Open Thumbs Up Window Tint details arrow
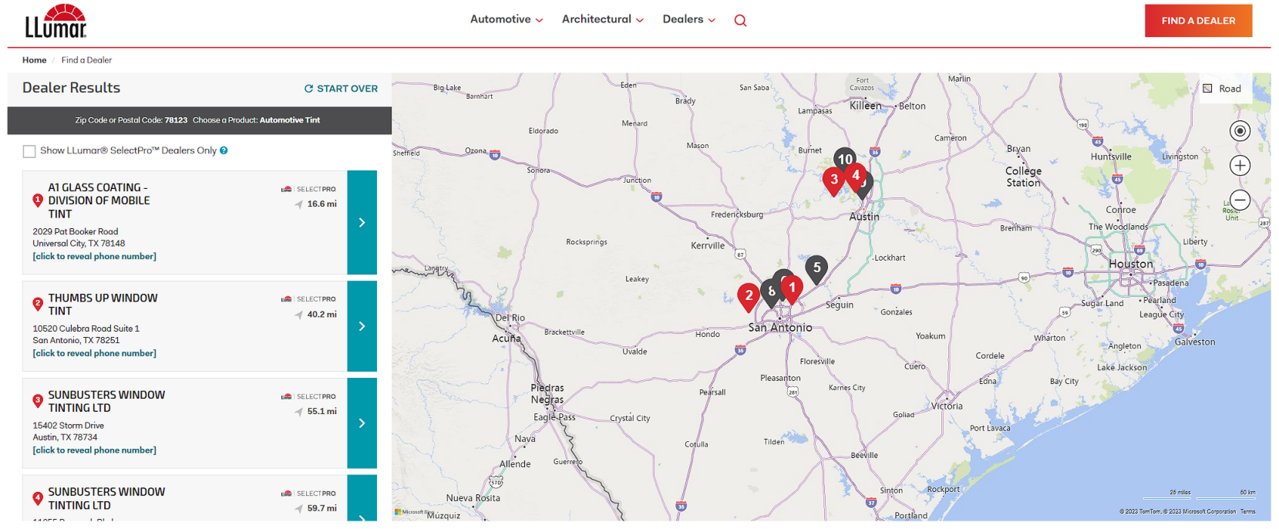 362,326
